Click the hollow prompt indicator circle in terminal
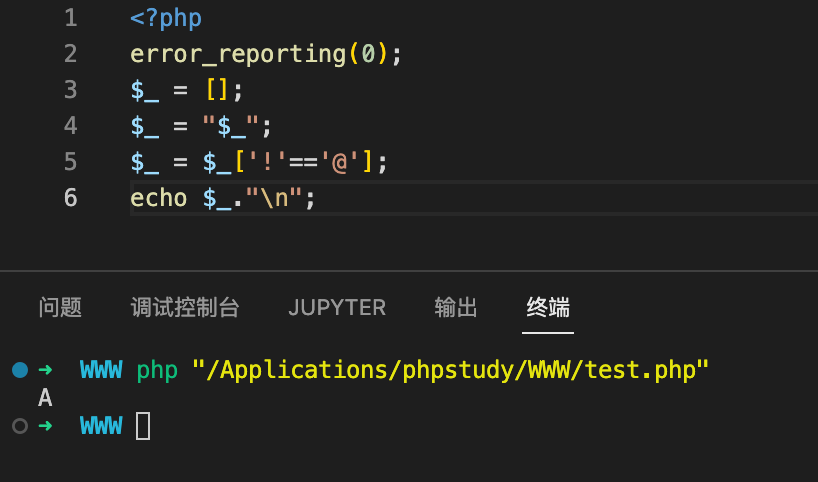This screenshot has height=482, width=818. click(x=20, y=426)
